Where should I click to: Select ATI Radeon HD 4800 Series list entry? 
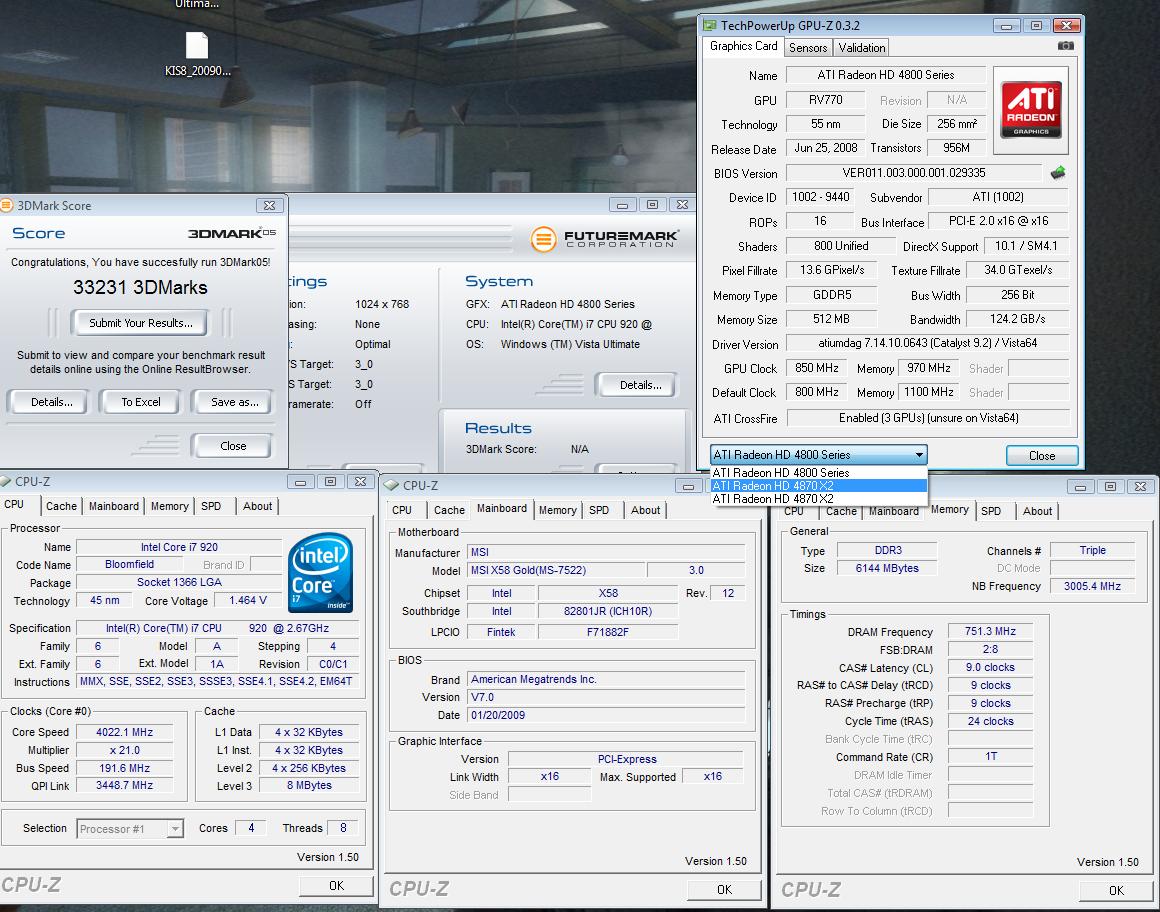tap(818, 473)
